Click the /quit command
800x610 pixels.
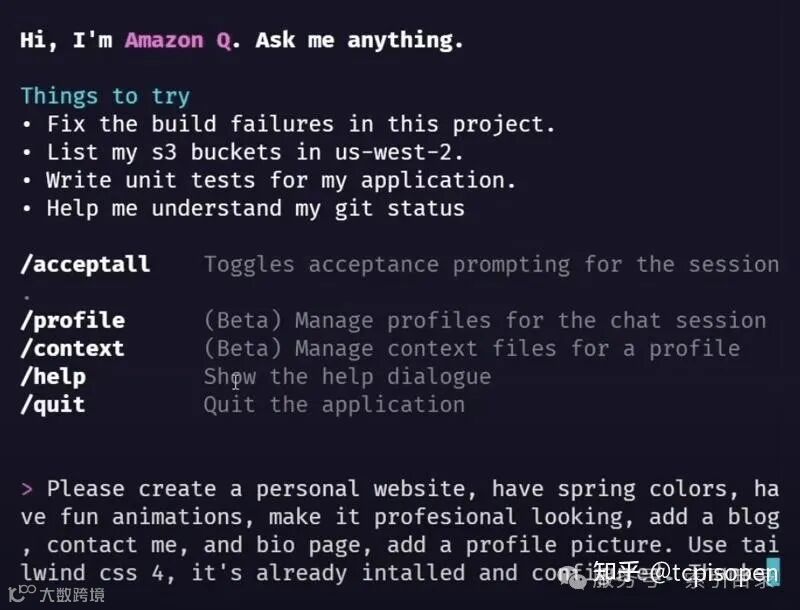click(x=53, y=404)
